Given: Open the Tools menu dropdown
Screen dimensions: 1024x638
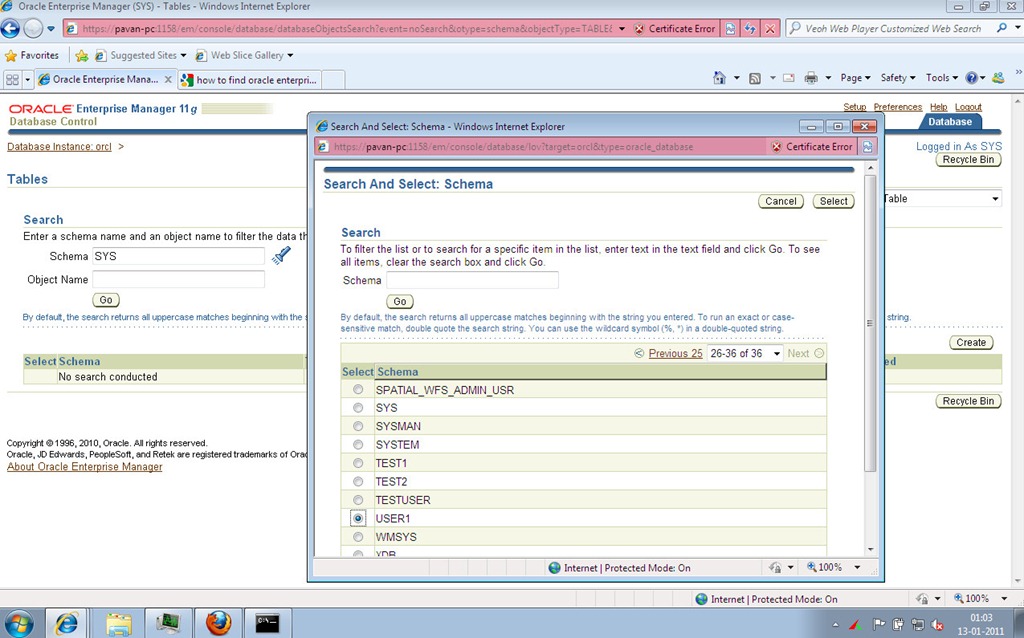Looking at the screenshot, I should click(x=941, y=78).
